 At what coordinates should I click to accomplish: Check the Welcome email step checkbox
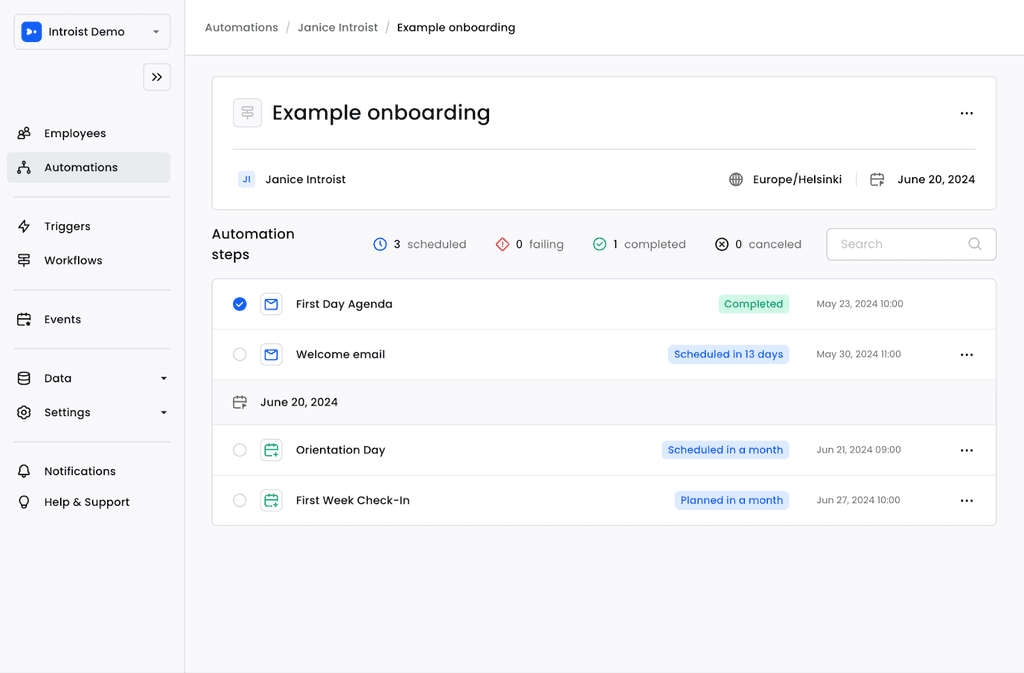[x=239, y=354]
